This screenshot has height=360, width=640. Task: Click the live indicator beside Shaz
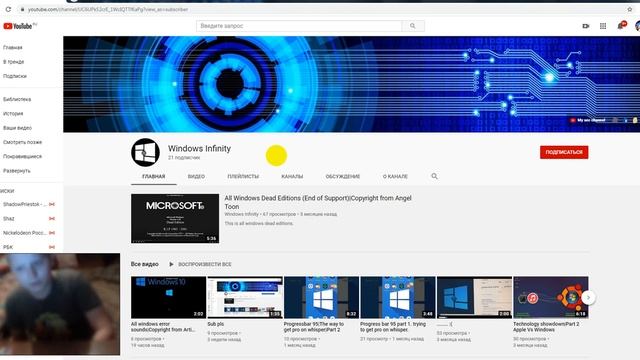(x=52, y=219)
